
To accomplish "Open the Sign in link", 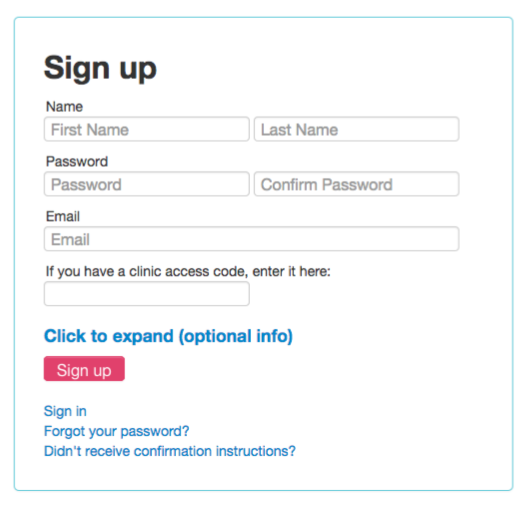I will pyautogui.click(x=65, y=411).
